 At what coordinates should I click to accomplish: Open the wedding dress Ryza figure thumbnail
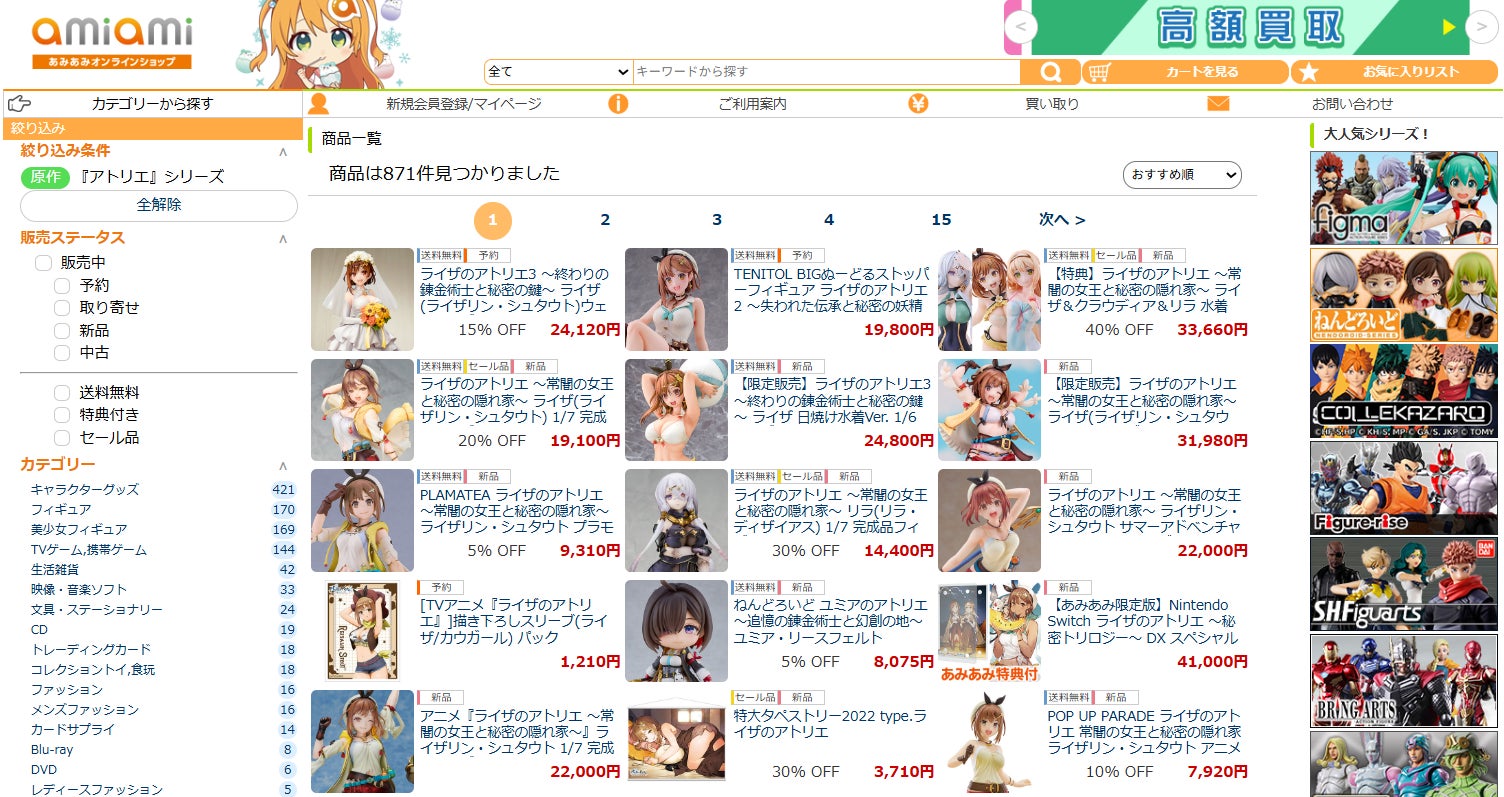point(362,299)
